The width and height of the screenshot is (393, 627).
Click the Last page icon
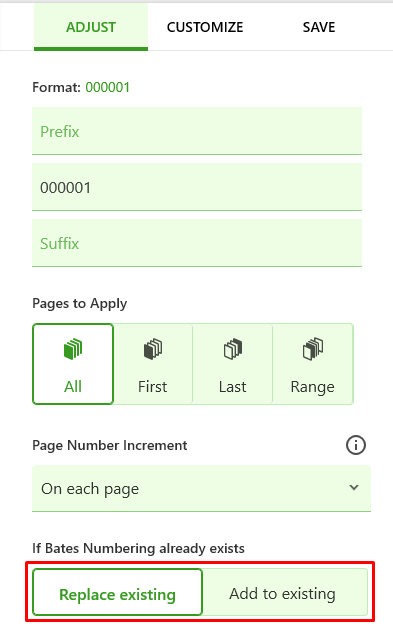[x=233, y=349]
